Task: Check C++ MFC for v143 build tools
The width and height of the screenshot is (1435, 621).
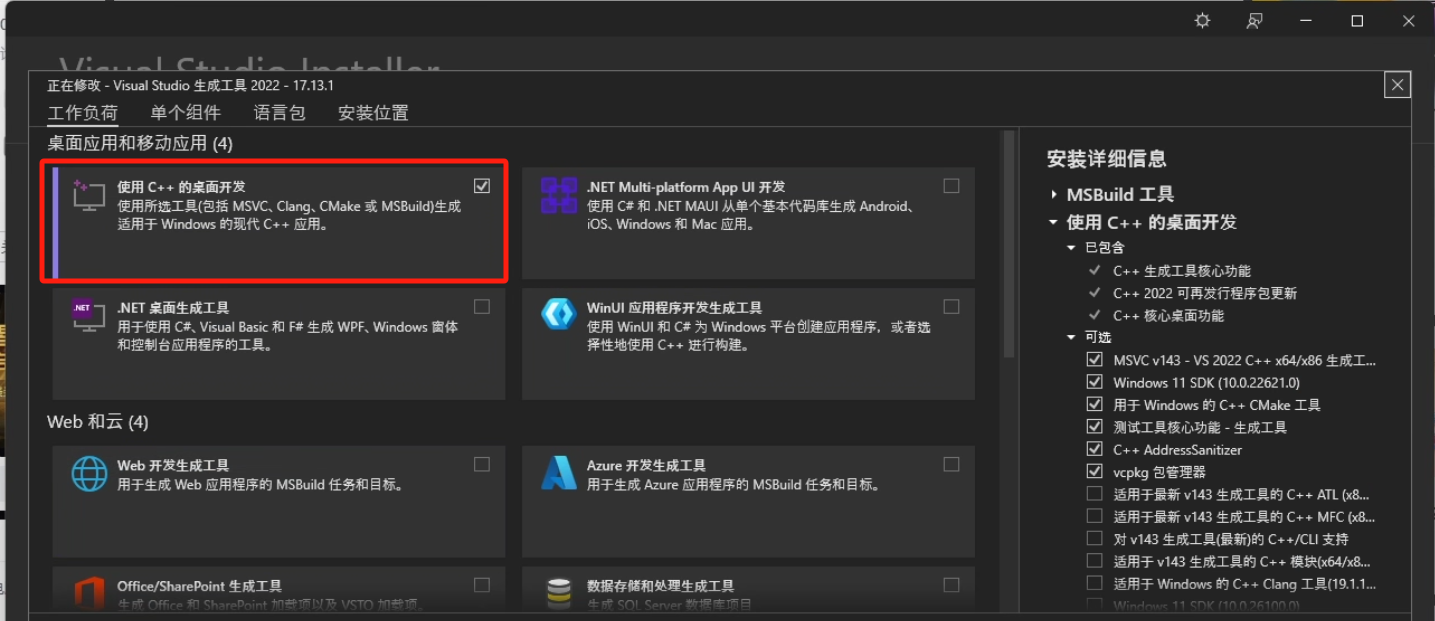Action: [x=1094, y=516]
